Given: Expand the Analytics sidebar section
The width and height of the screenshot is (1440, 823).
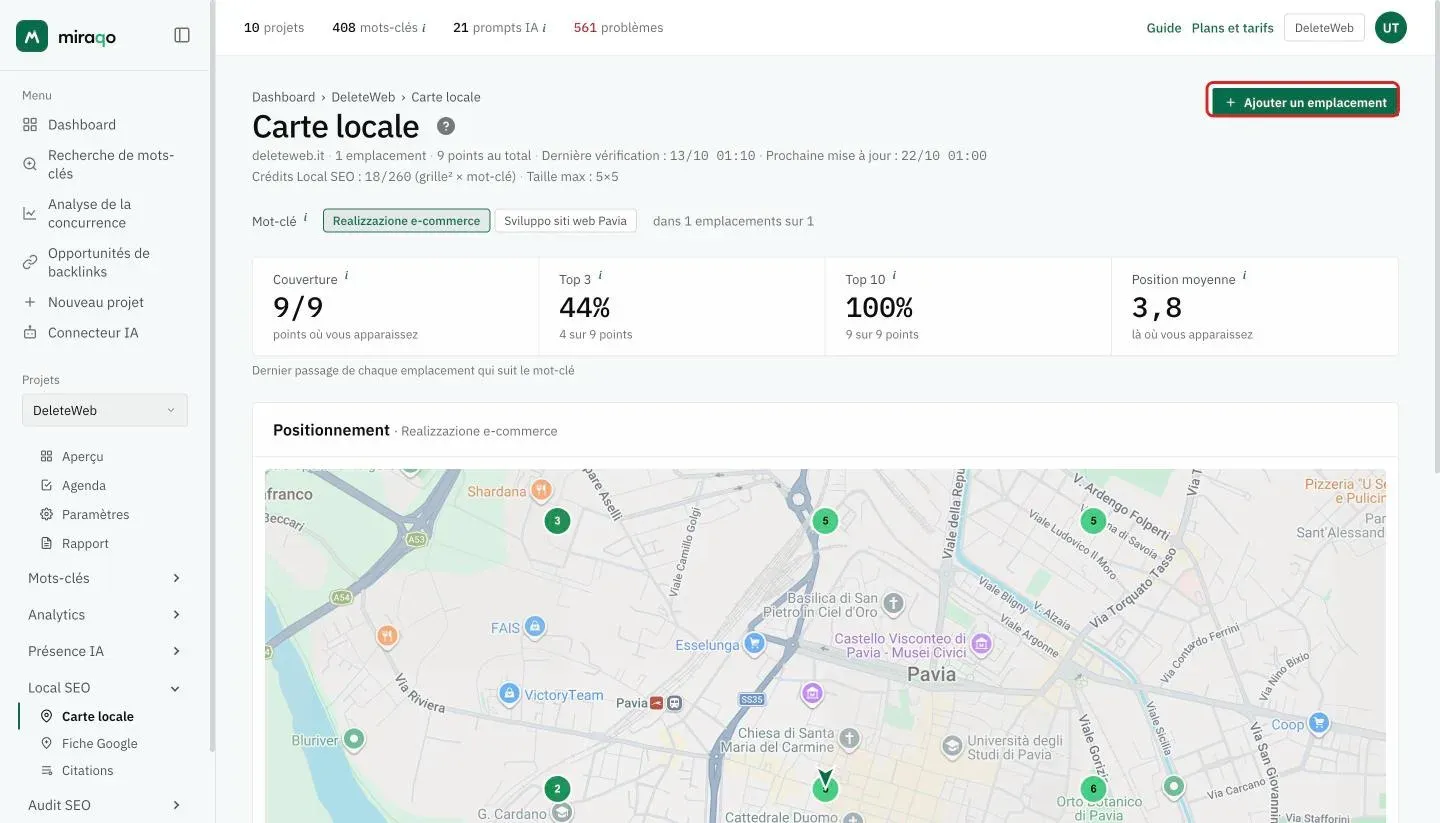Looking at the screenshot, I should tap(105, 615).
